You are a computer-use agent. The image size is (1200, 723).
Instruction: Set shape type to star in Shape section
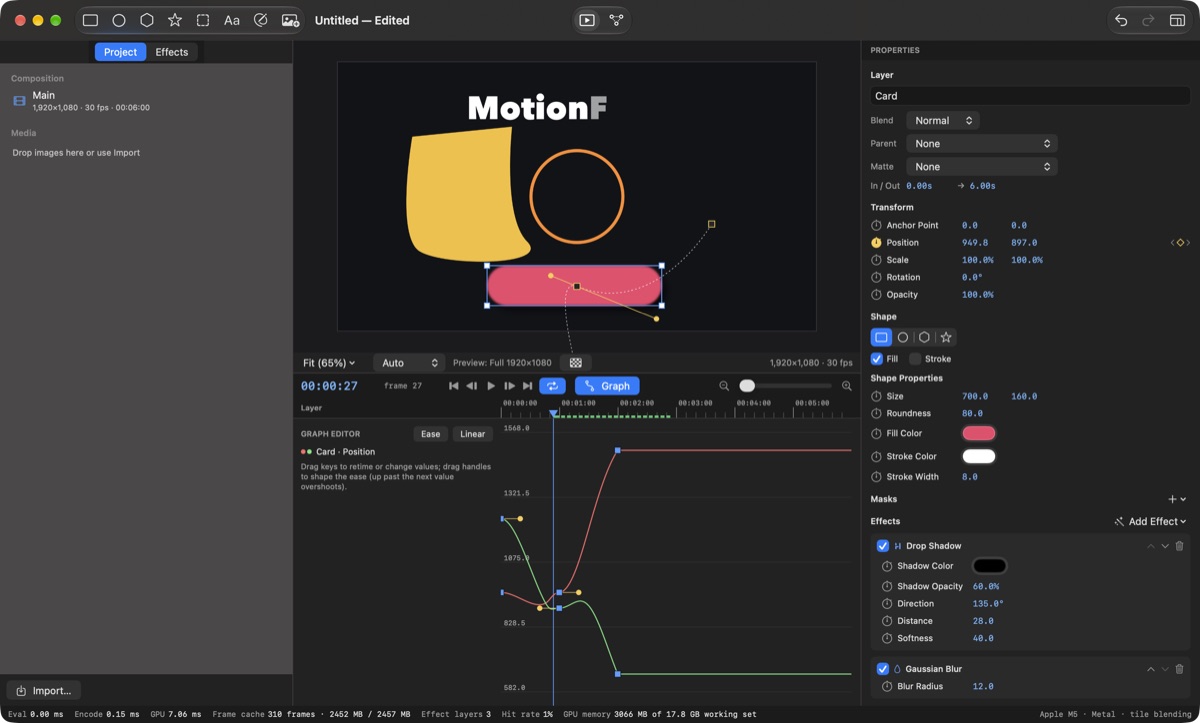tap(946, 338)
